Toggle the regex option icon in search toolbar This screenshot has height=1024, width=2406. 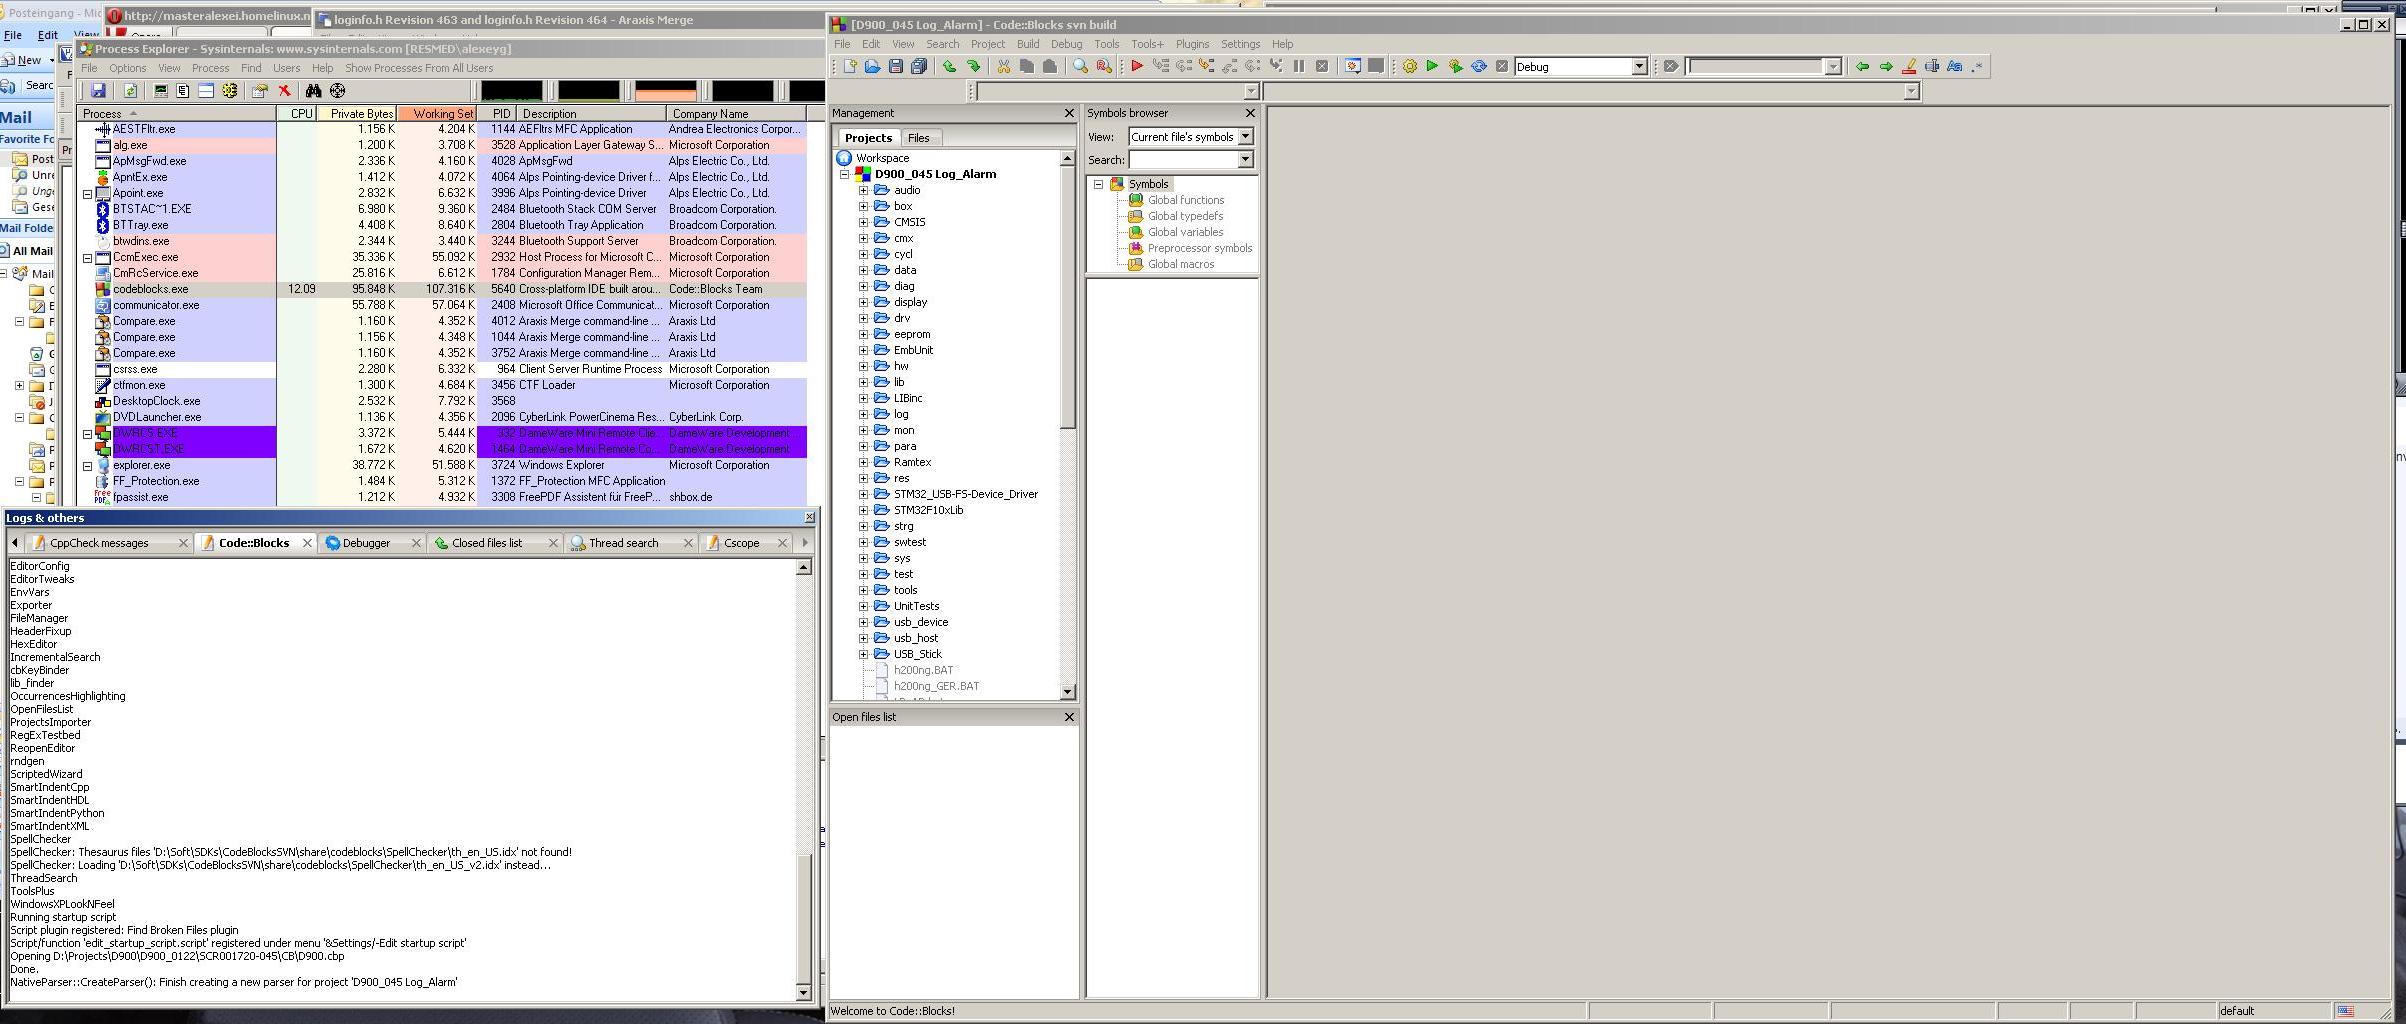pos(1977,67)
